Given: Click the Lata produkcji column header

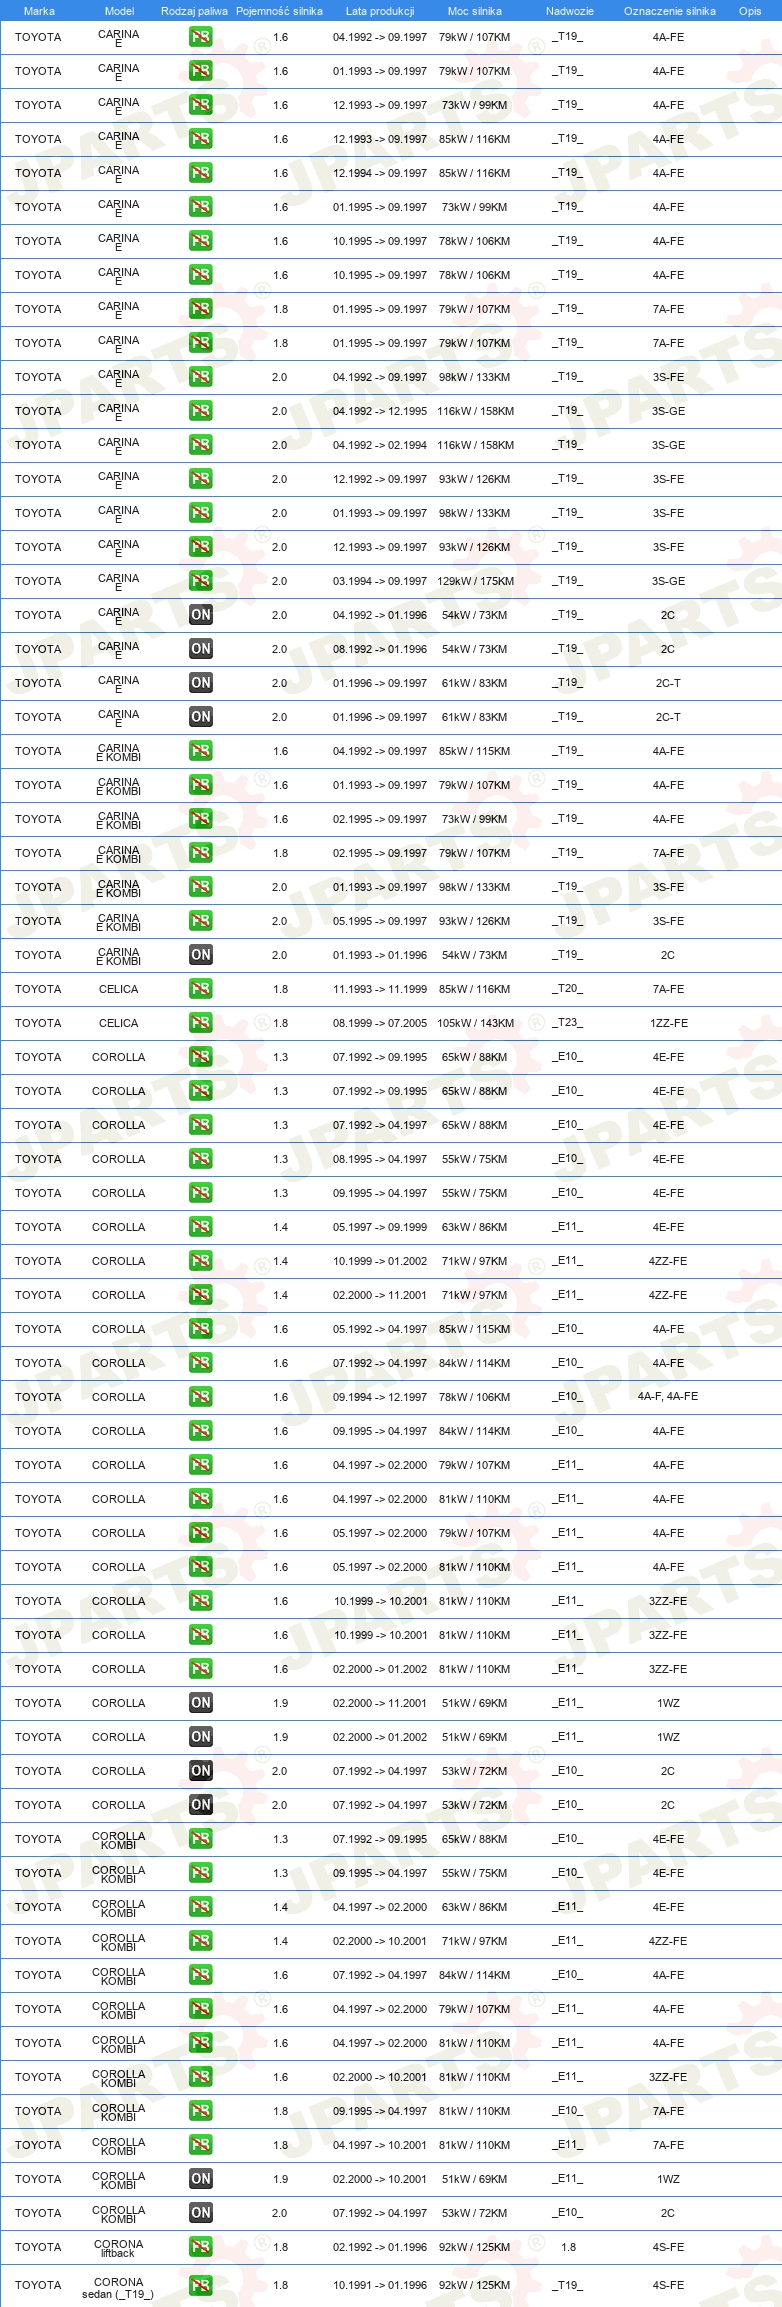Looking at the screenshot, I should [380, 11].
